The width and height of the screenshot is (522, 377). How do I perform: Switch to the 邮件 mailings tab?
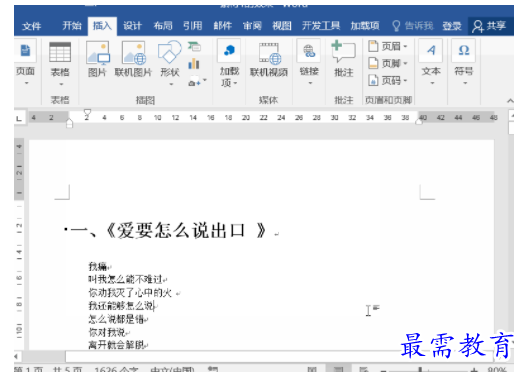pos(223,26)
